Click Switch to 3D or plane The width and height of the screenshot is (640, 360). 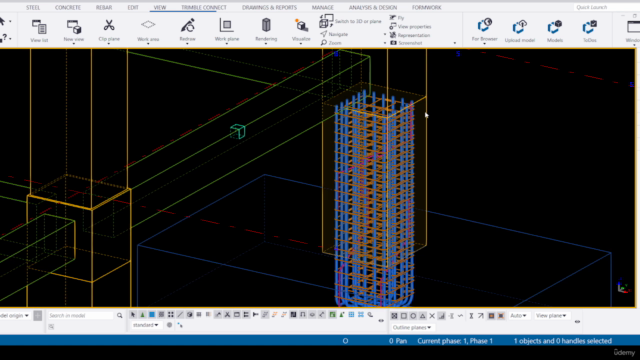(x=351, y=21)
